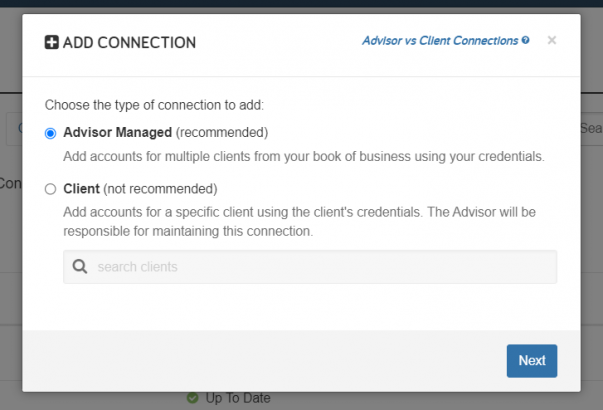Click the Client (not recommended) label
Screen dimensions: 603x410
140,189
